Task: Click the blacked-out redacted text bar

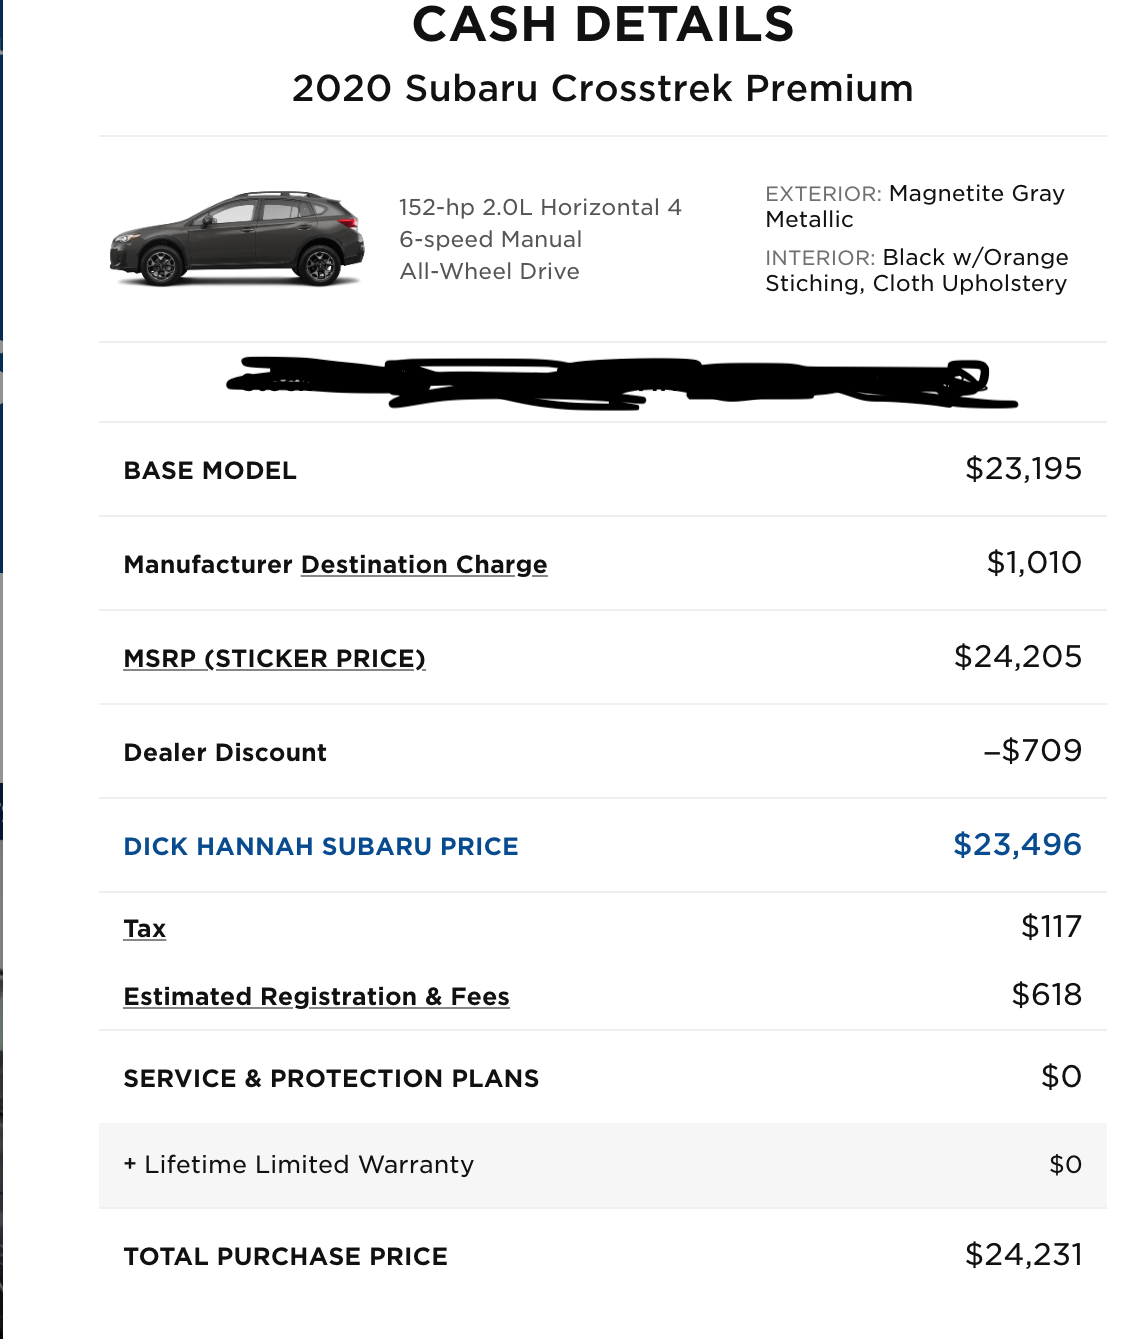Action: click(x=620, y=383)
